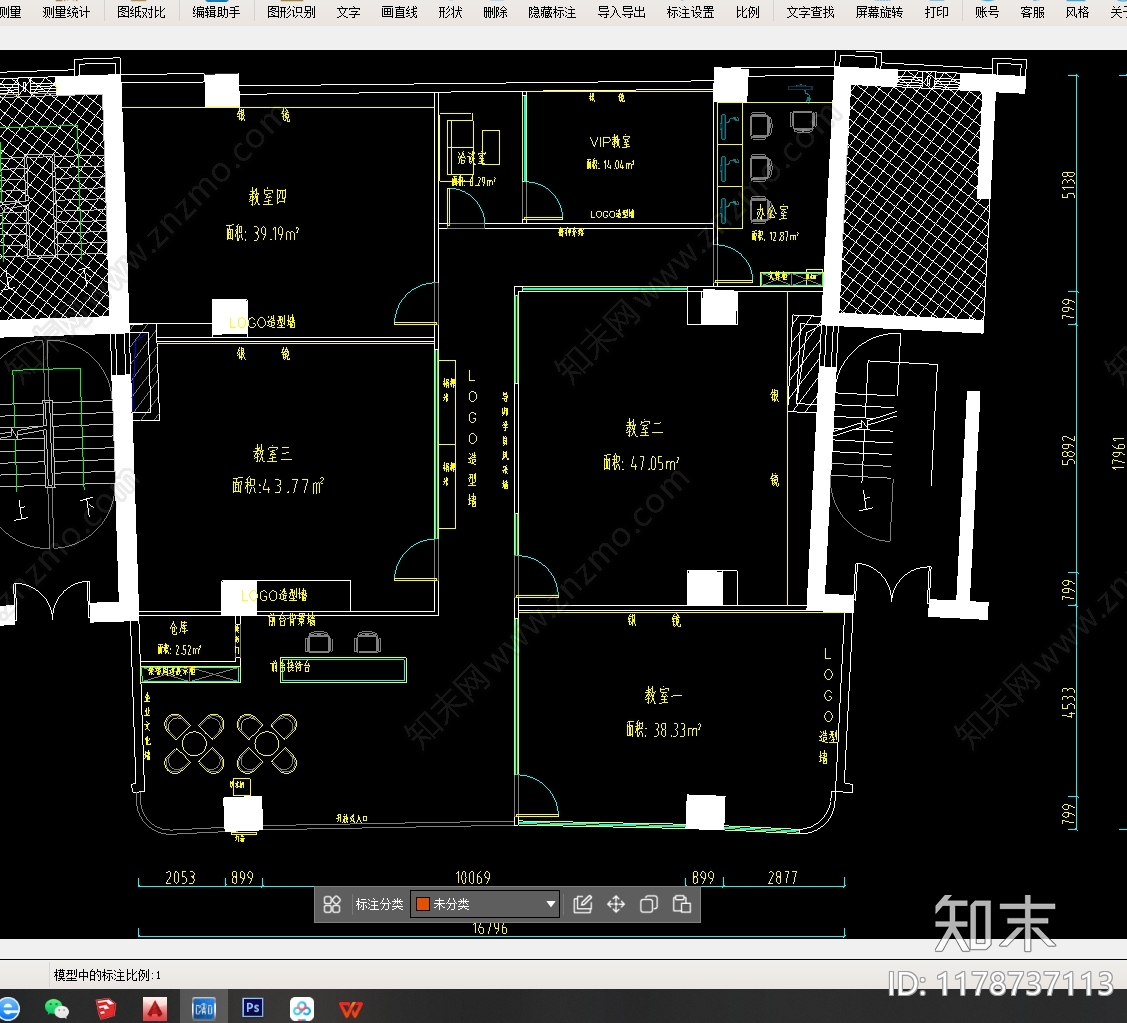The width and height of the screenshot is (1127, 1023).
Task: Select the 形状 shape tool
Action: pyautogui.click(x=450, y=12)
